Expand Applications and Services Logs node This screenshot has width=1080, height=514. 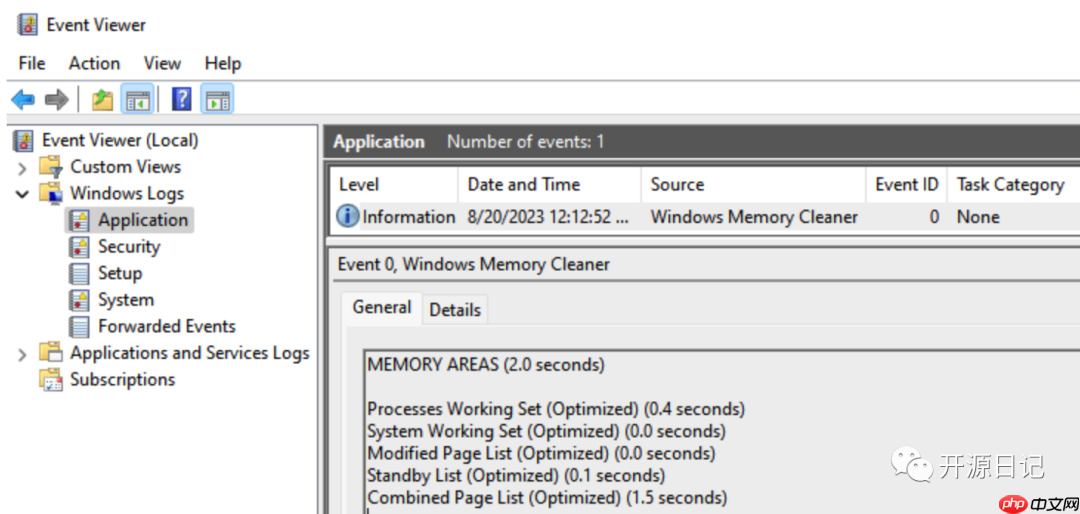(x=22, y=354)
